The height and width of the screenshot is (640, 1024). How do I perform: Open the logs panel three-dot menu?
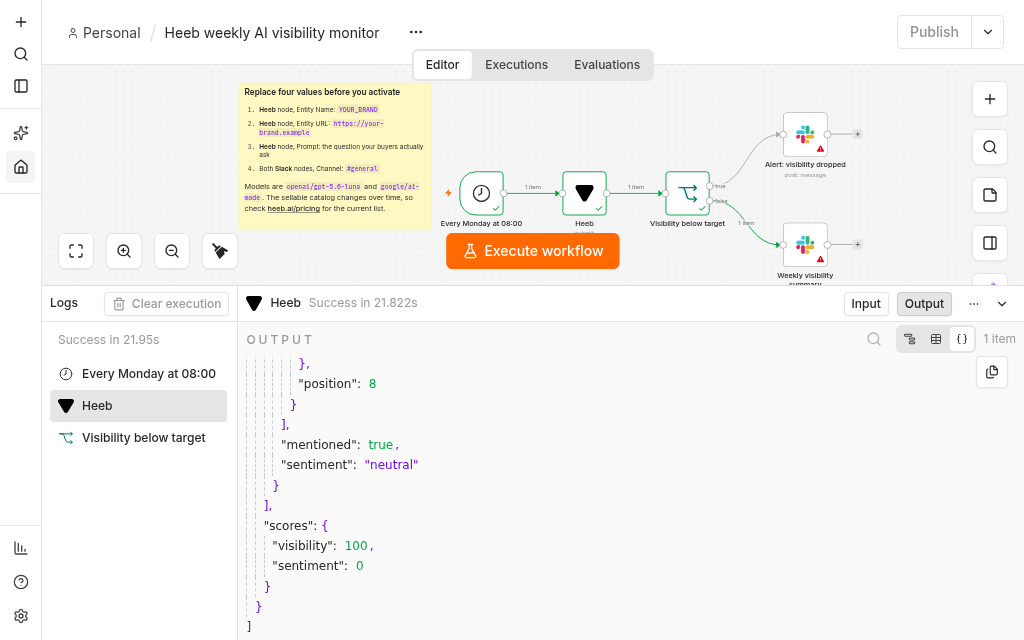click(x=974, y=304)
